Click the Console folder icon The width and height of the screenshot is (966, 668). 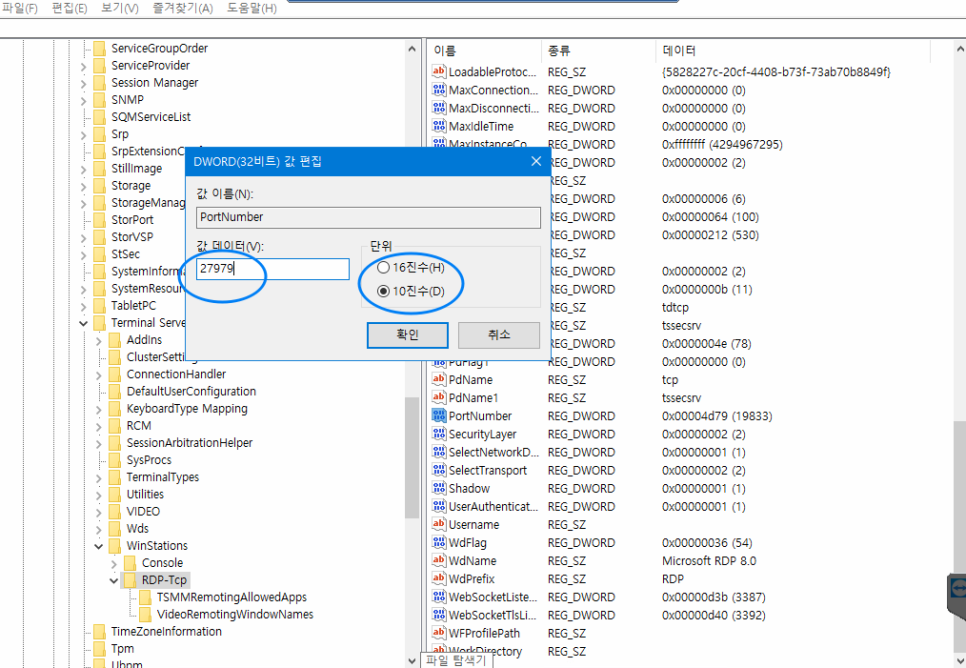pos(129,563)
